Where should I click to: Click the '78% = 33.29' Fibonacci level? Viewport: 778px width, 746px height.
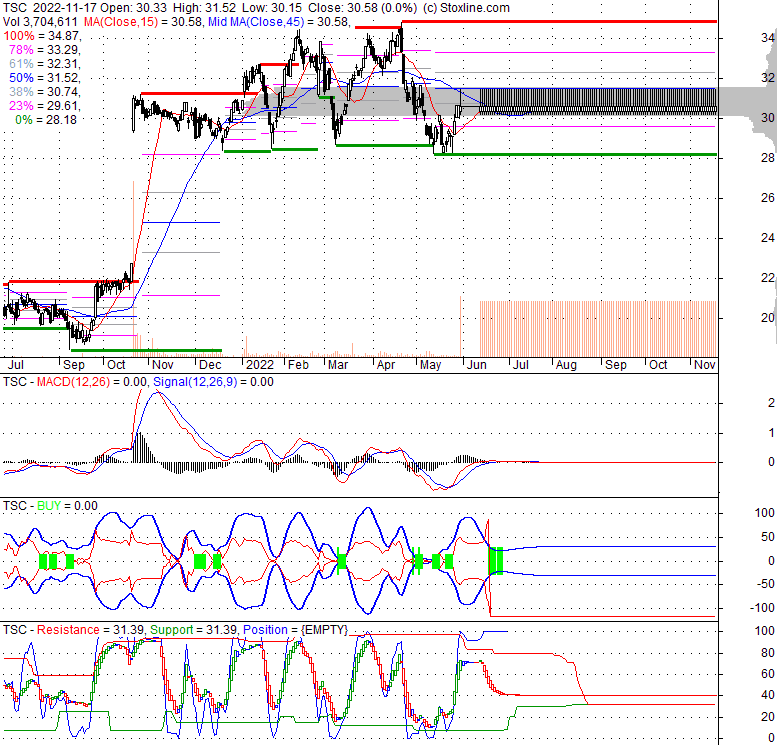[x=44, y=50]
